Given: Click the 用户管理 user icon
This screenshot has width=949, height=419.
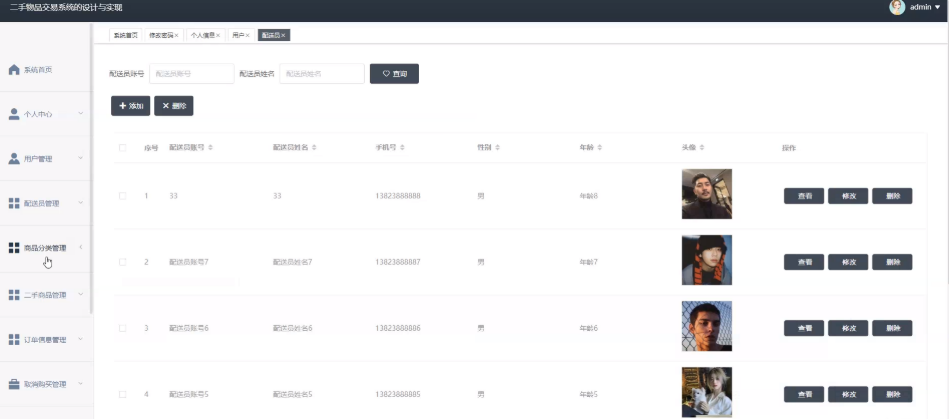Looking at the screenshot, I should [14, 159].
